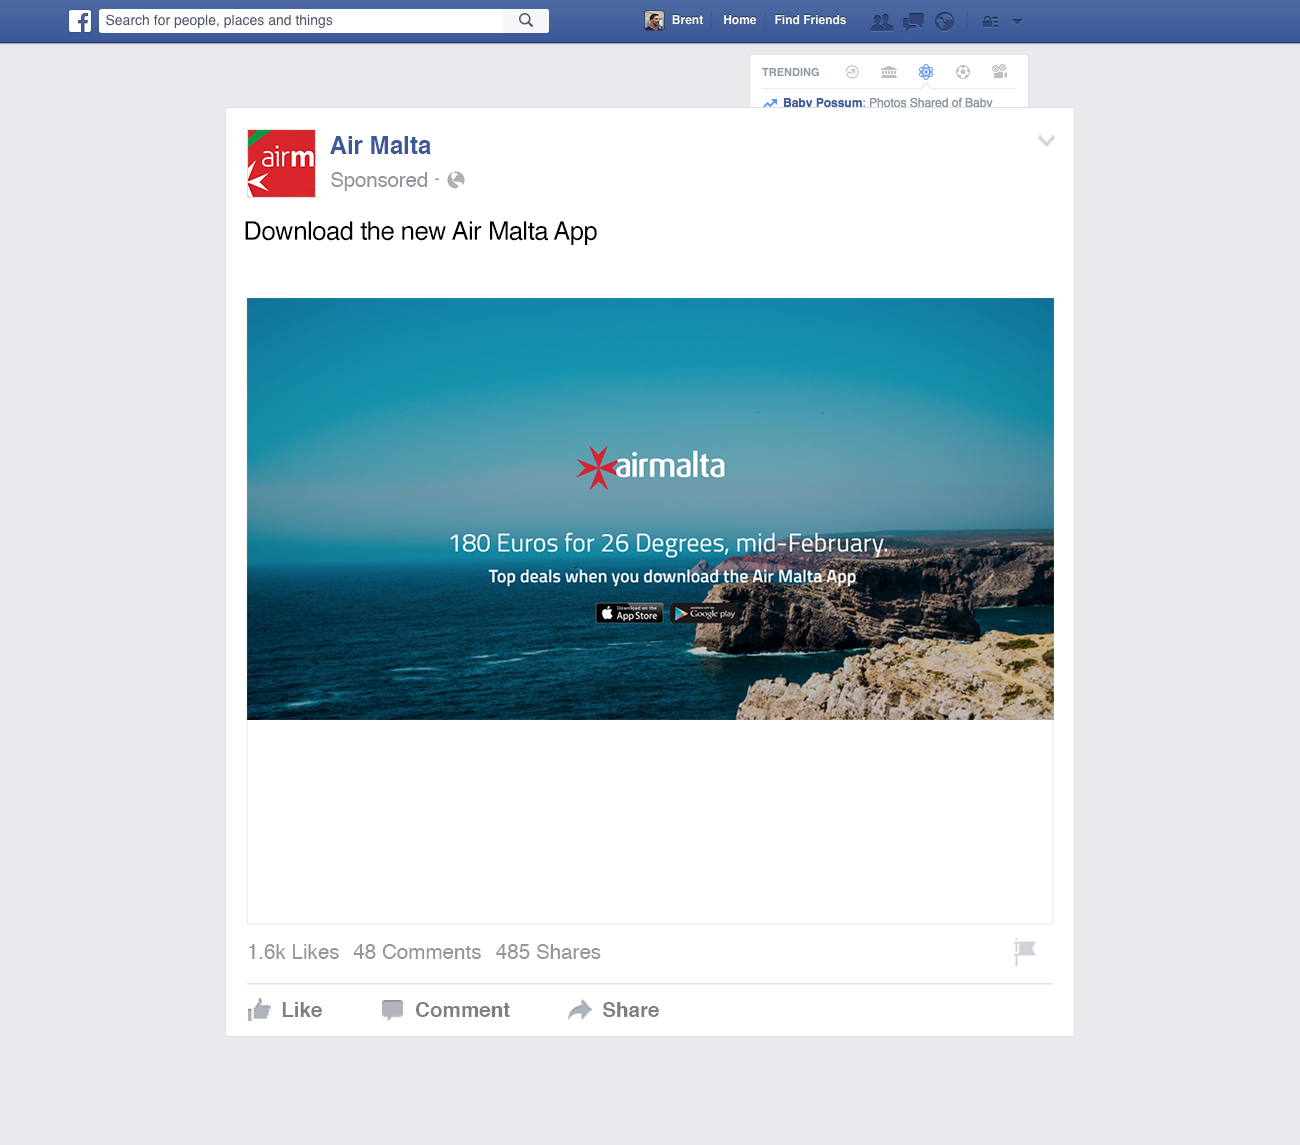Click the Facebook logo icon
The width and height of the screenshot is (1300, 1145).
(80, 20)
